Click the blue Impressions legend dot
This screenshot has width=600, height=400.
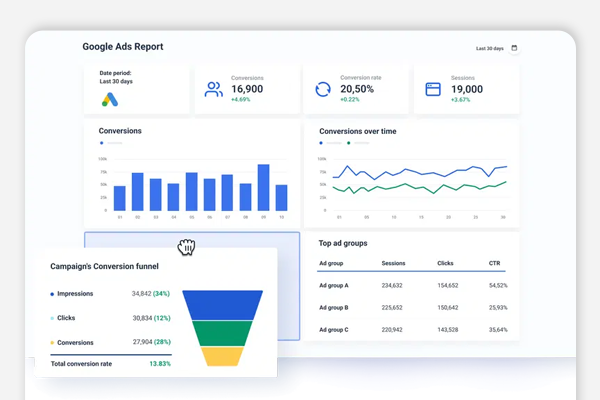pyautogui.click(x=51, y=294)
